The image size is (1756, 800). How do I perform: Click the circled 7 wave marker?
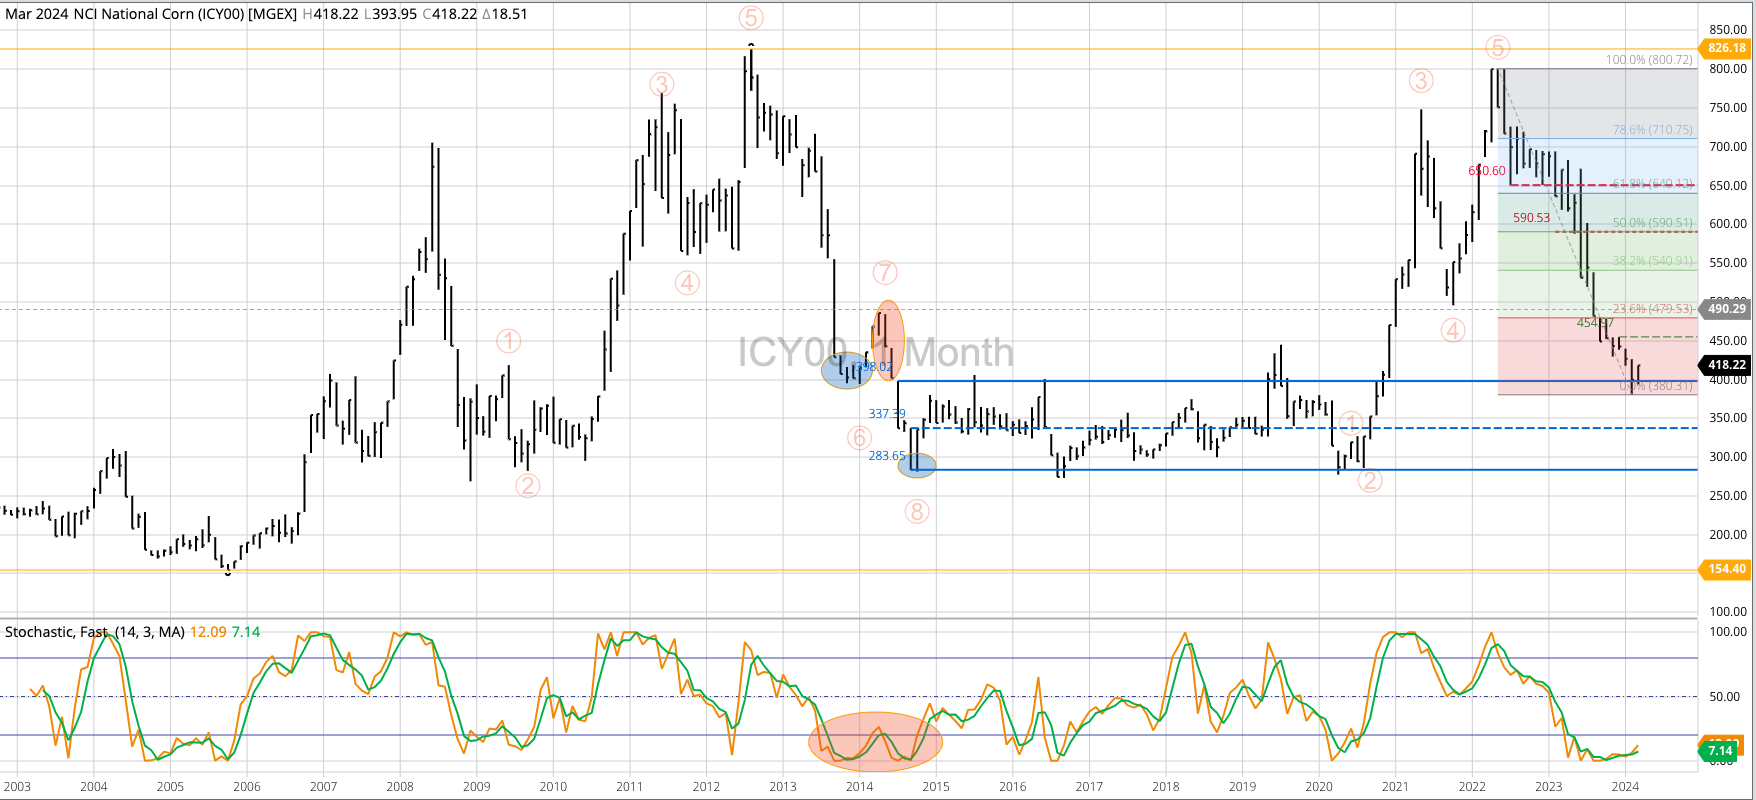(884, 272)
